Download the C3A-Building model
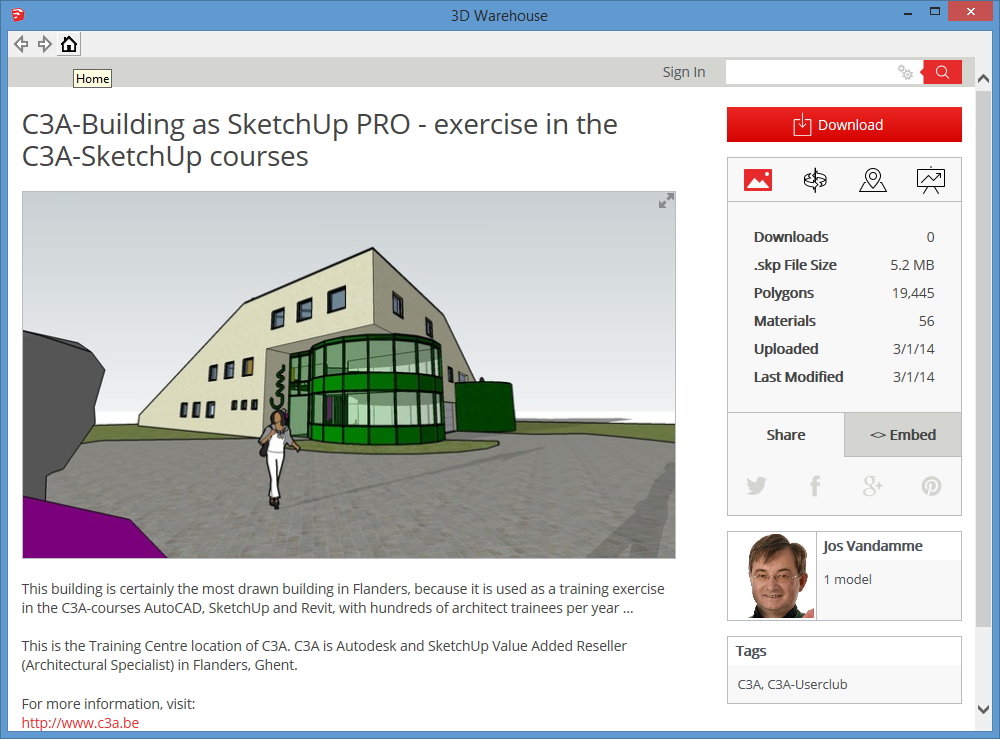This screenshot has width=1000, height=739. [844, 124]
